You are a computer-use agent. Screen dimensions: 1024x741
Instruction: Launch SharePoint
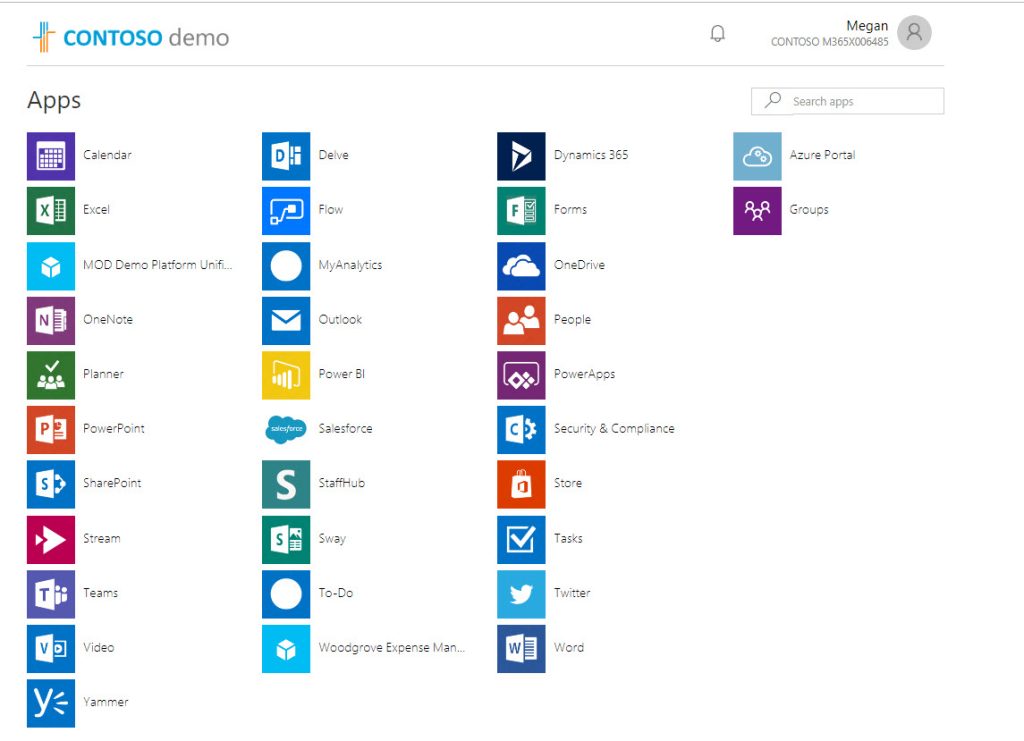(51, 484)
